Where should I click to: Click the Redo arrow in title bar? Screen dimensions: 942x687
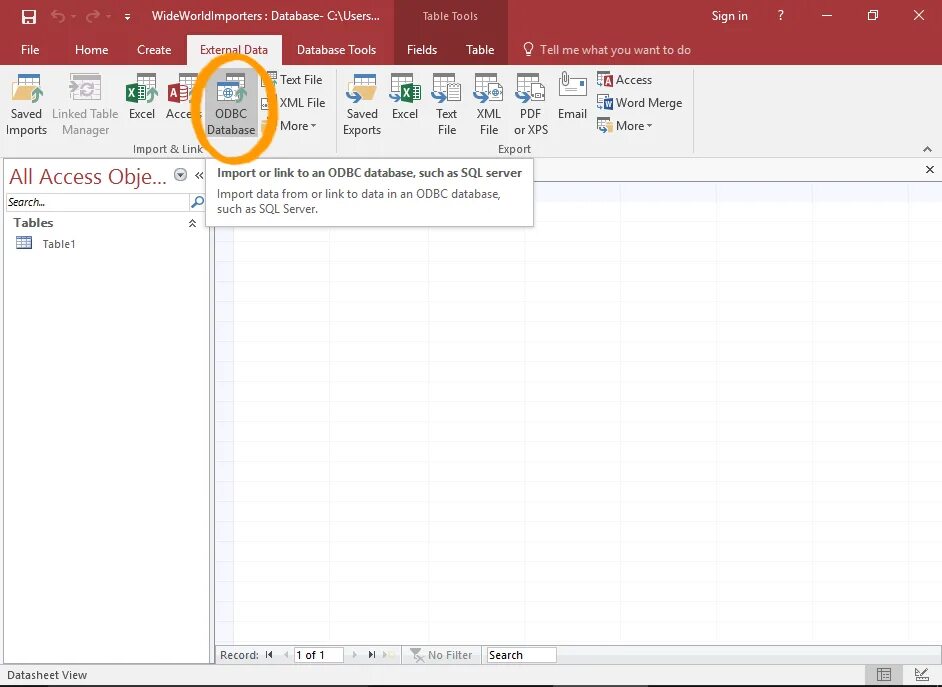(93, 16)
